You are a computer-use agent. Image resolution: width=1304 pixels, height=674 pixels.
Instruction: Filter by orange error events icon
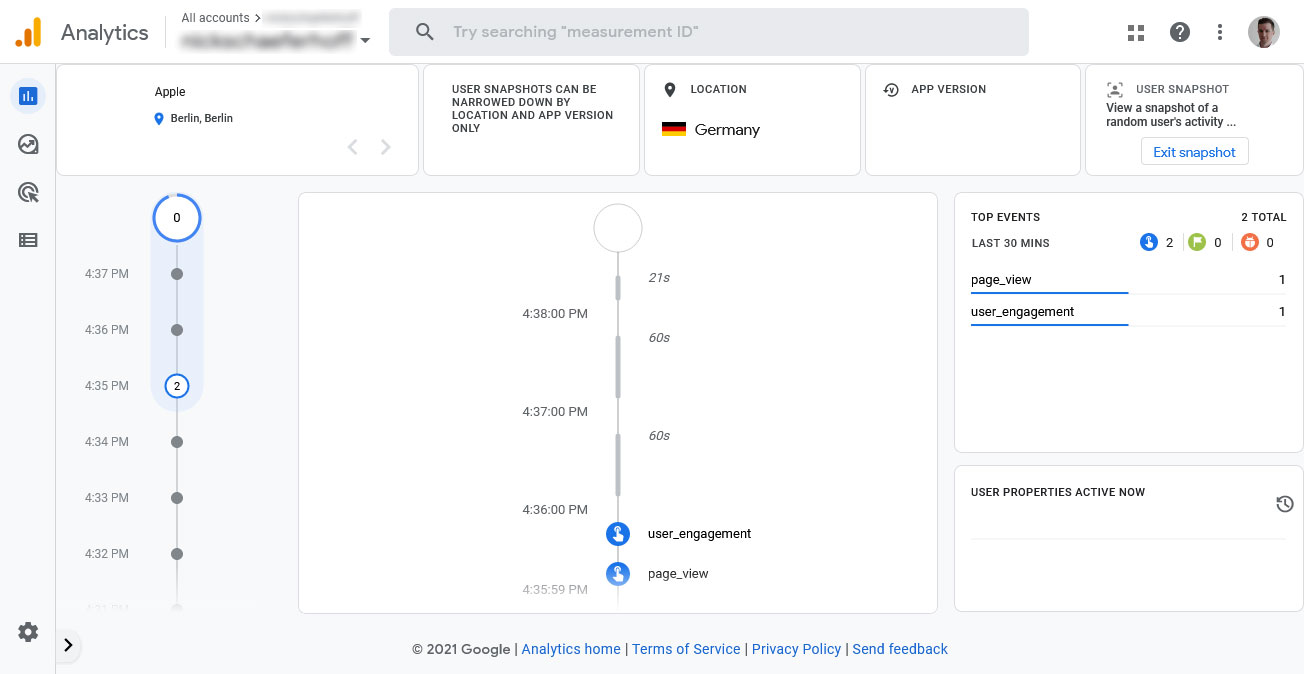(x=1249, y=242)
